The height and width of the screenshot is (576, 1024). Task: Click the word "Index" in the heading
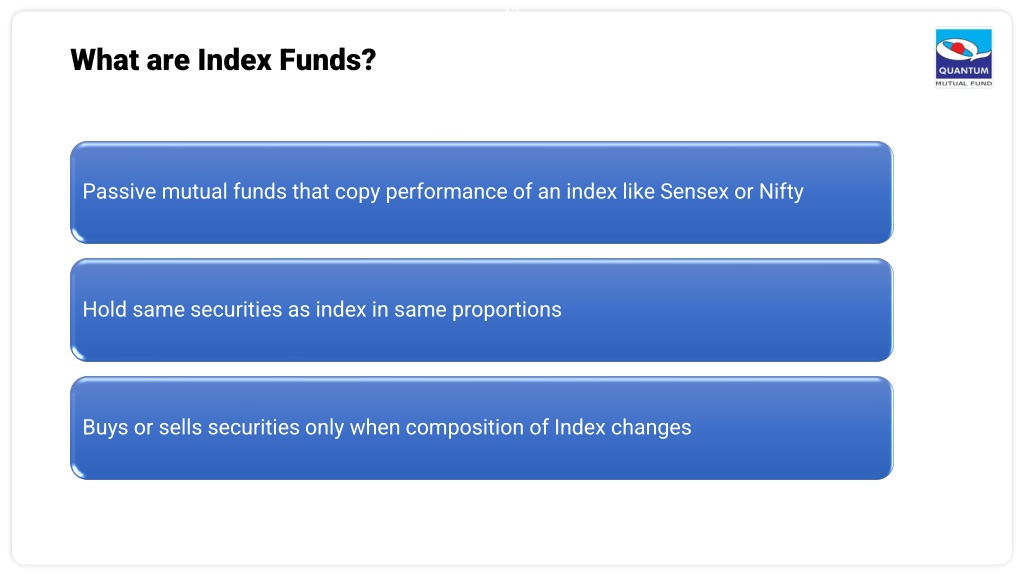point(234,60)
